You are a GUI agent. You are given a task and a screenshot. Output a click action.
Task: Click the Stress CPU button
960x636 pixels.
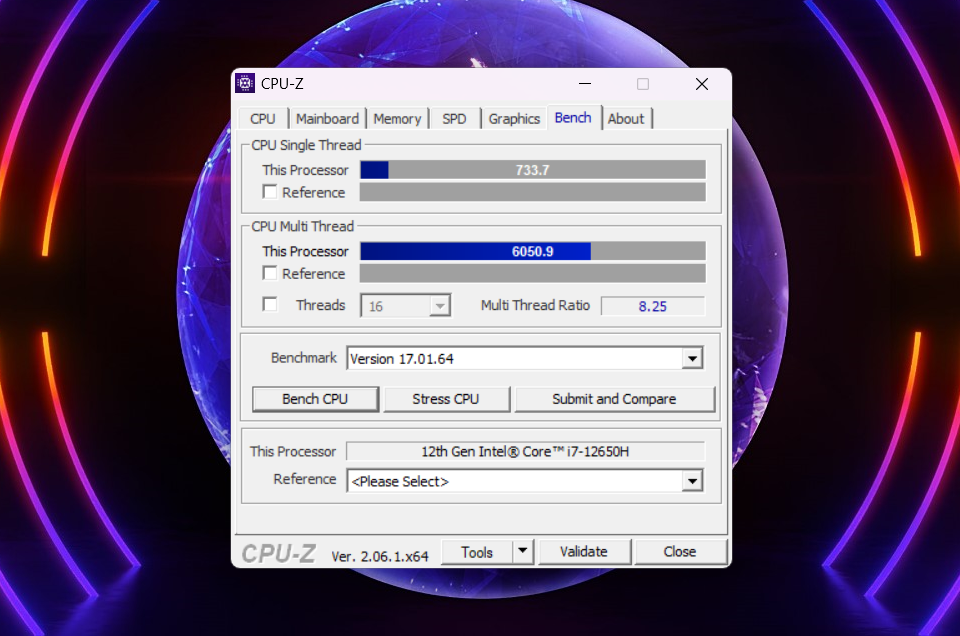[x=446, y=399]
